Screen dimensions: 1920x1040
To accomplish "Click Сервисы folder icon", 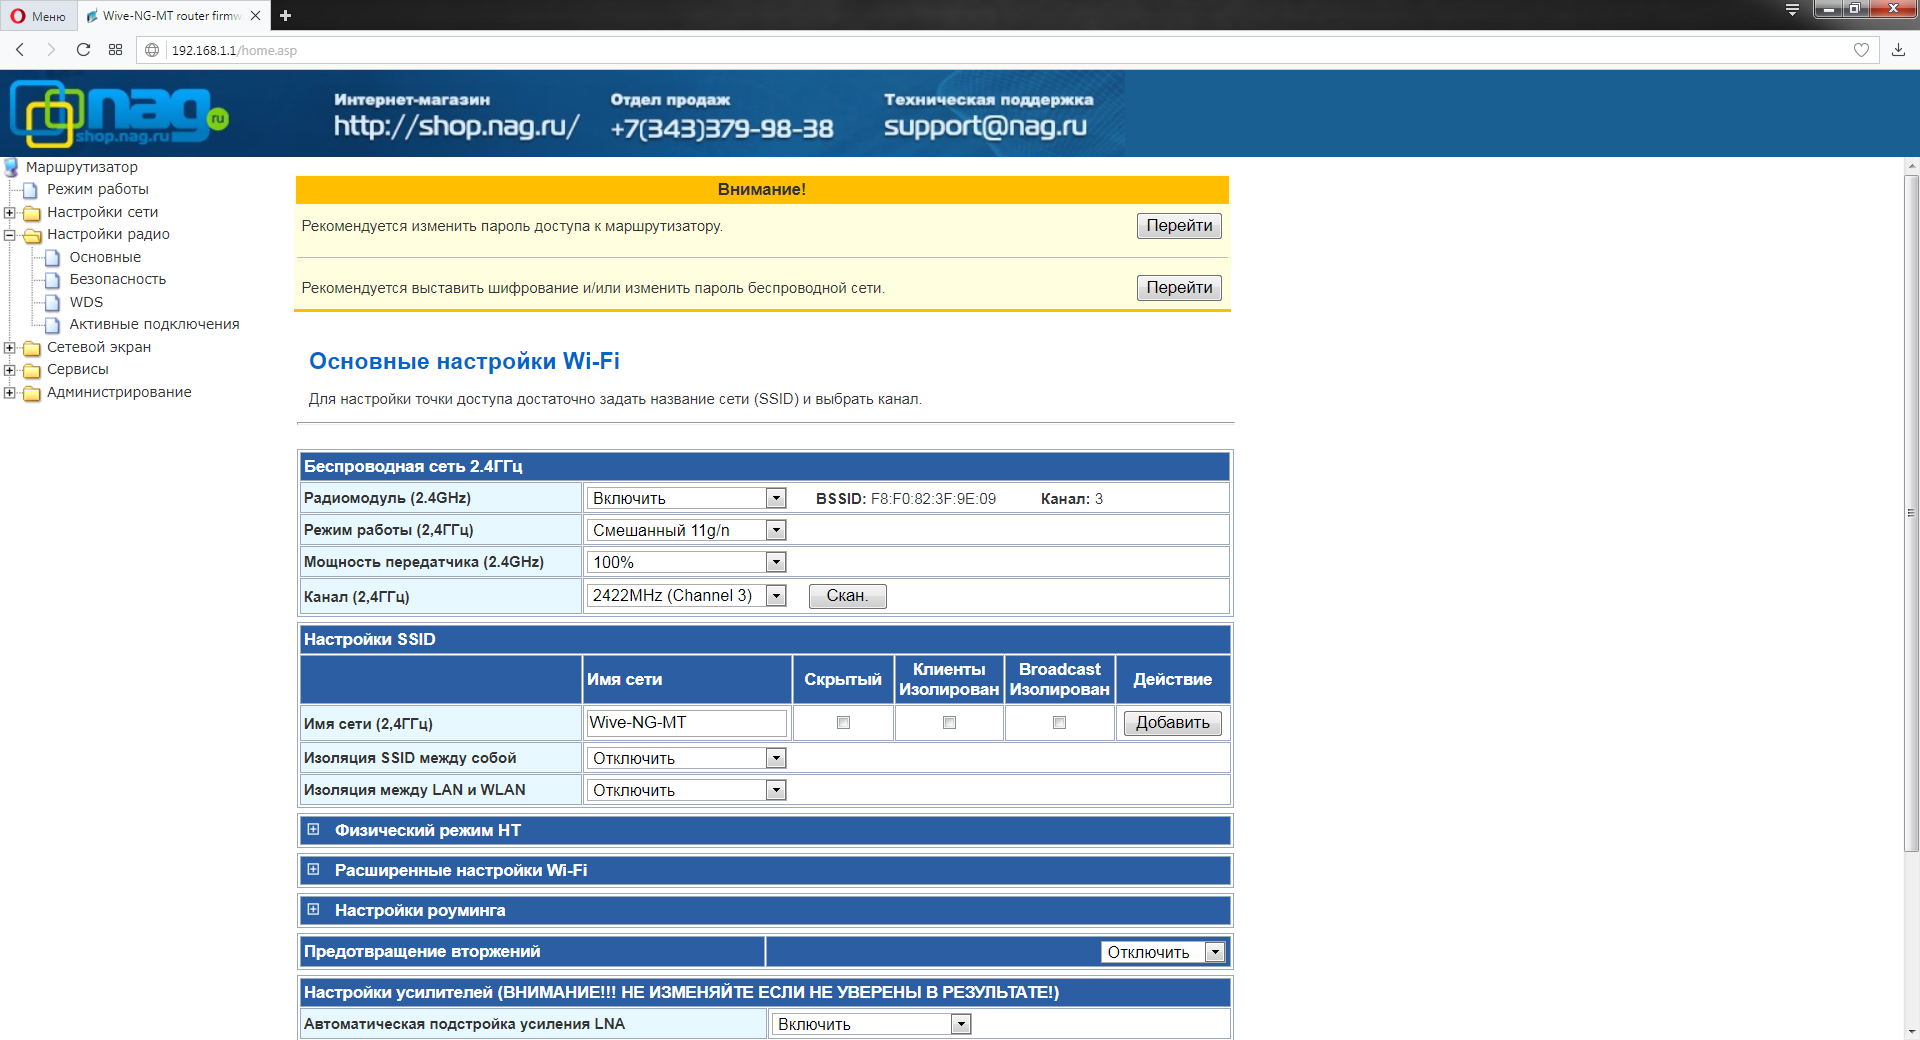I will pos(32,370).
